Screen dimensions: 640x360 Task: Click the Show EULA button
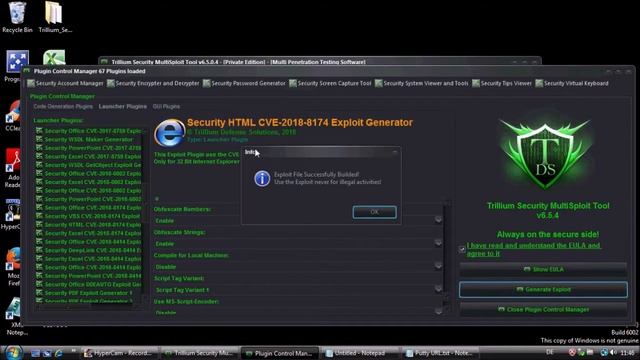point(543,269)
